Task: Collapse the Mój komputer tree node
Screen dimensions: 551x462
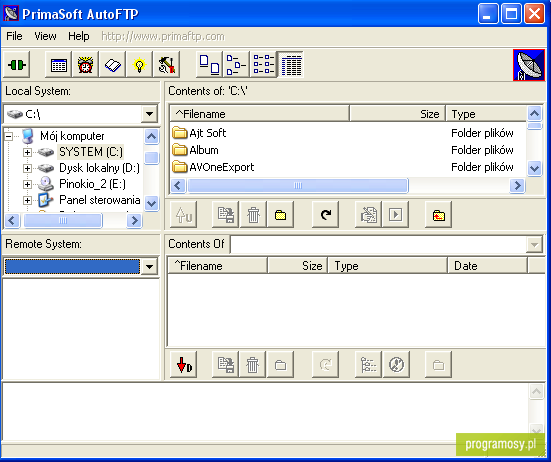Action: (x=9, y=136)
